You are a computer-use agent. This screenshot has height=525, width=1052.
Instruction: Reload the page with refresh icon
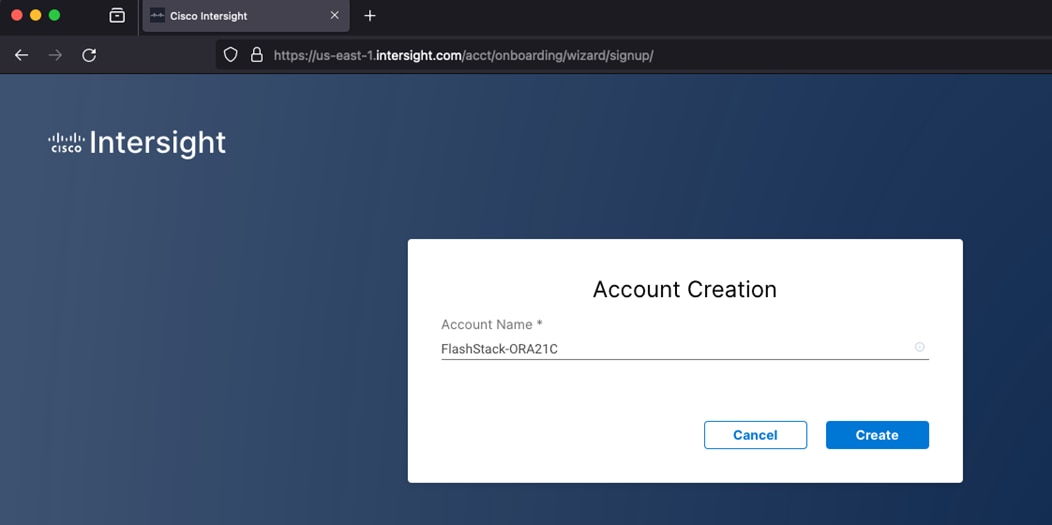coord(89,55)
